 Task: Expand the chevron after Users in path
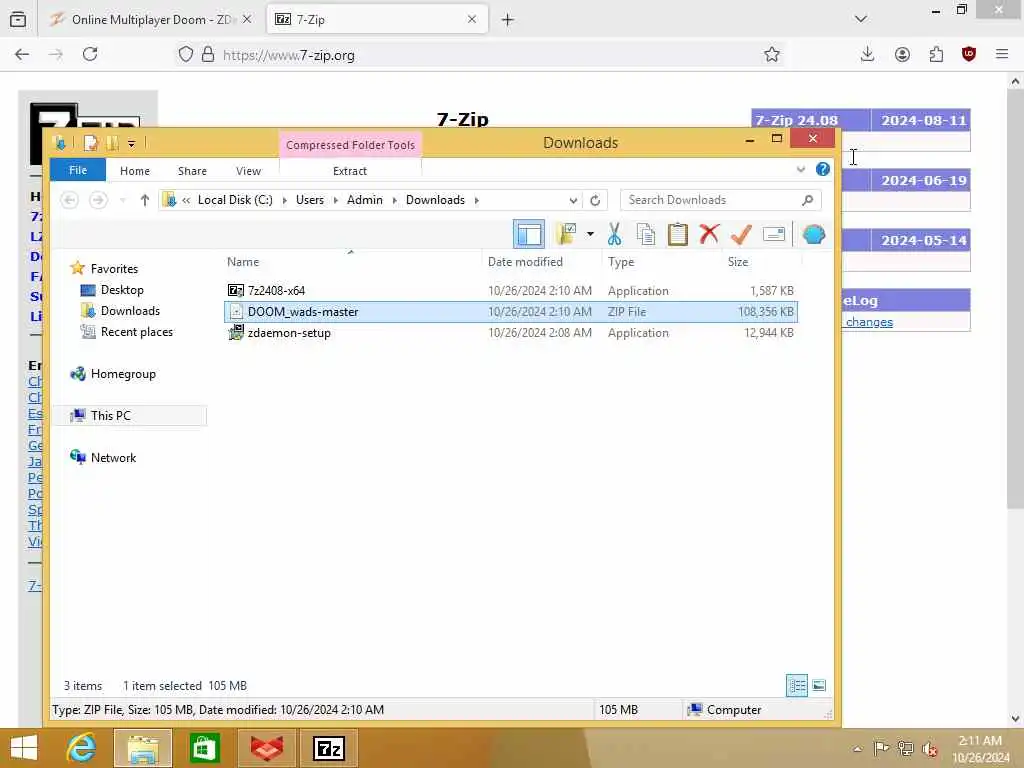336,200
